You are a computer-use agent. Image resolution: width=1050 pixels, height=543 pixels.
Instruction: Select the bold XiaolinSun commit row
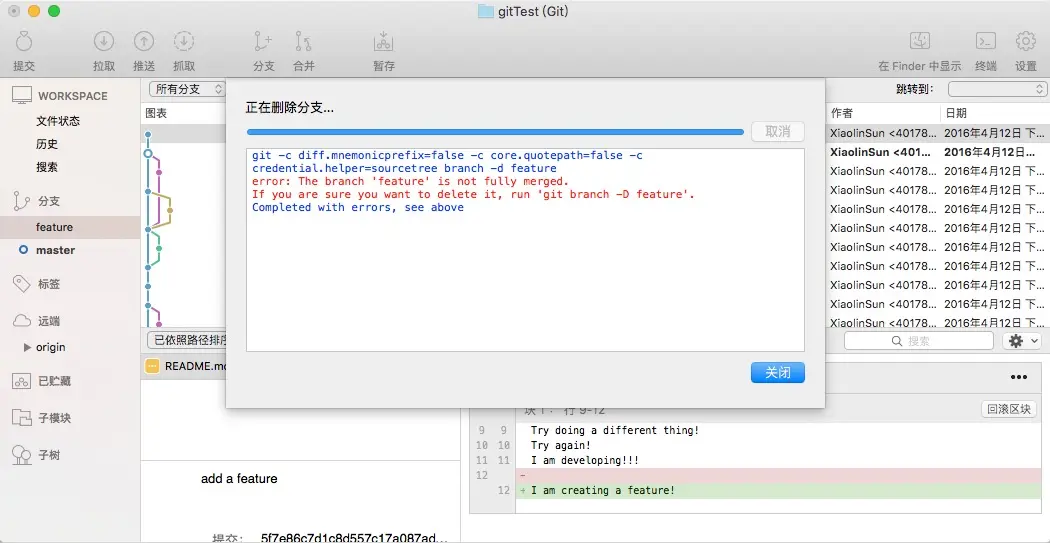coord(938,152)
